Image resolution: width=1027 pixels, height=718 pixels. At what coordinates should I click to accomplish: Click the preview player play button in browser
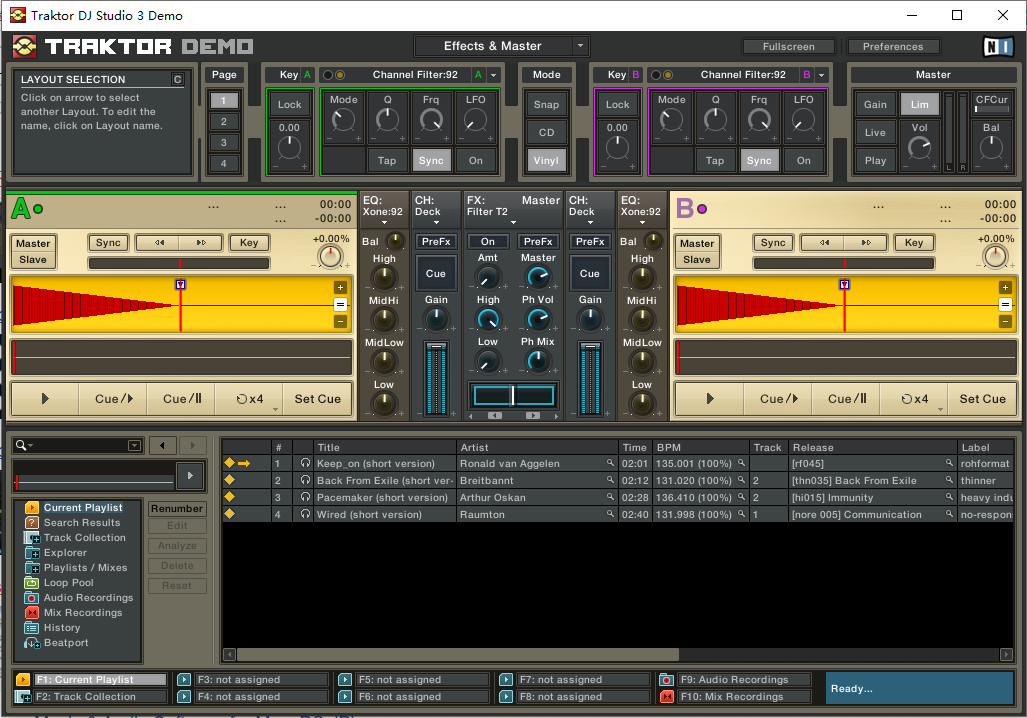click(x=190, y=477)
